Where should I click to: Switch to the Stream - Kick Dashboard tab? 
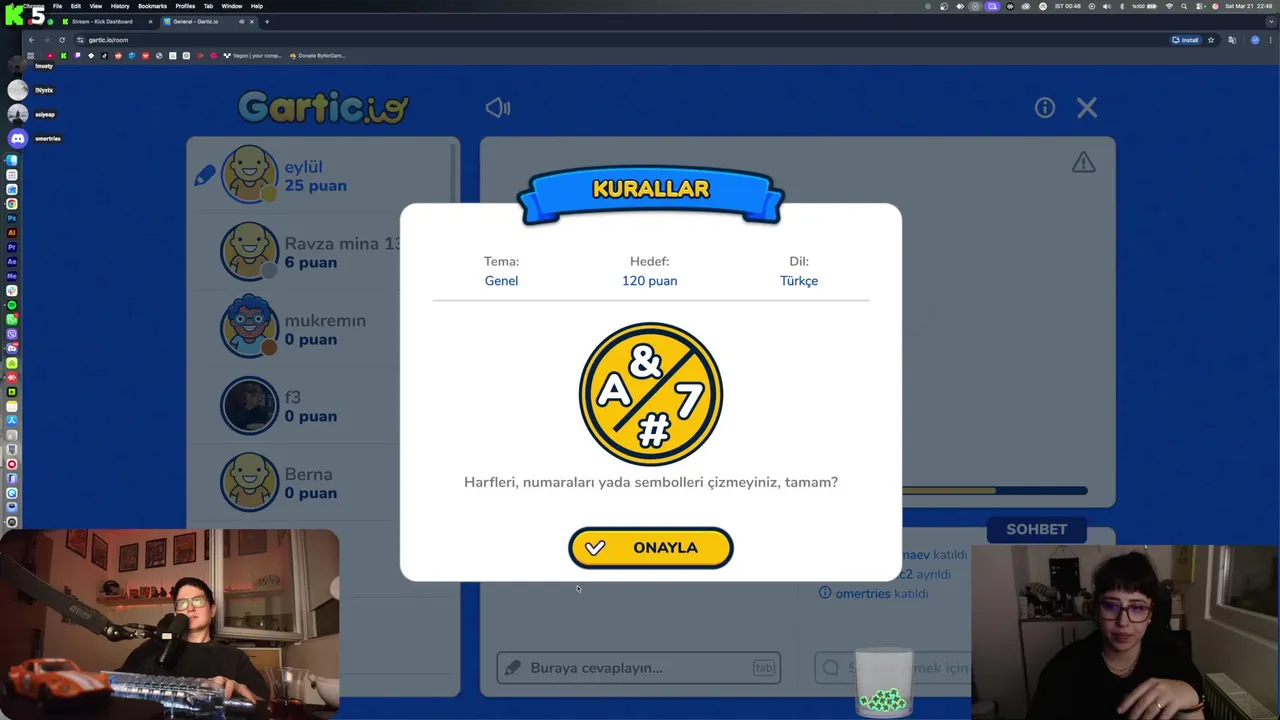(107, 21)
